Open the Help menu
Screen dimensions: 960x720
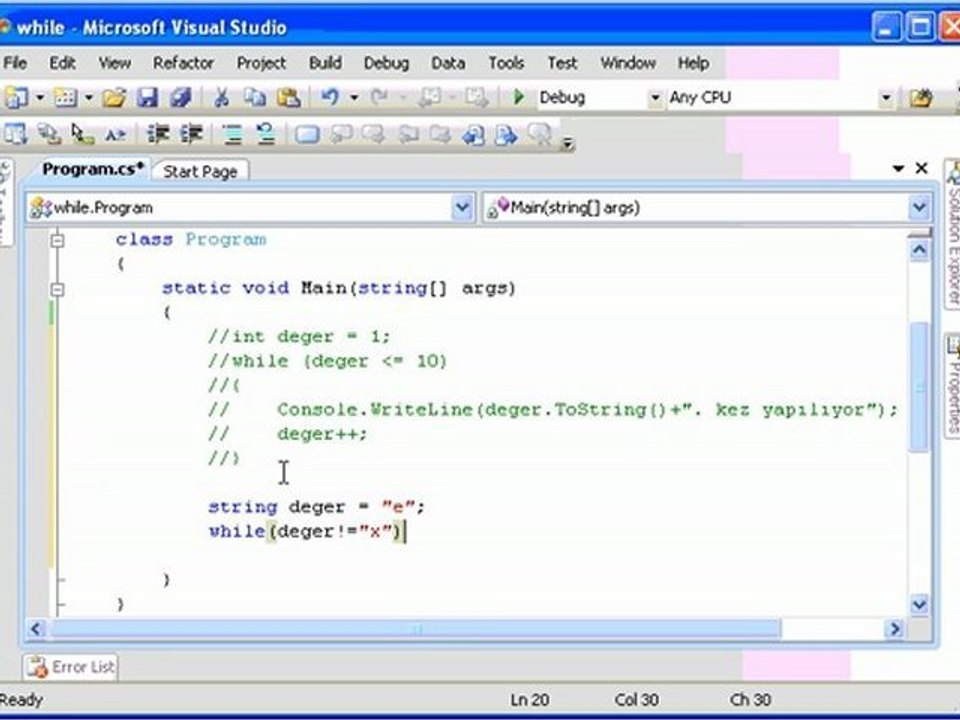click(693, 63)
